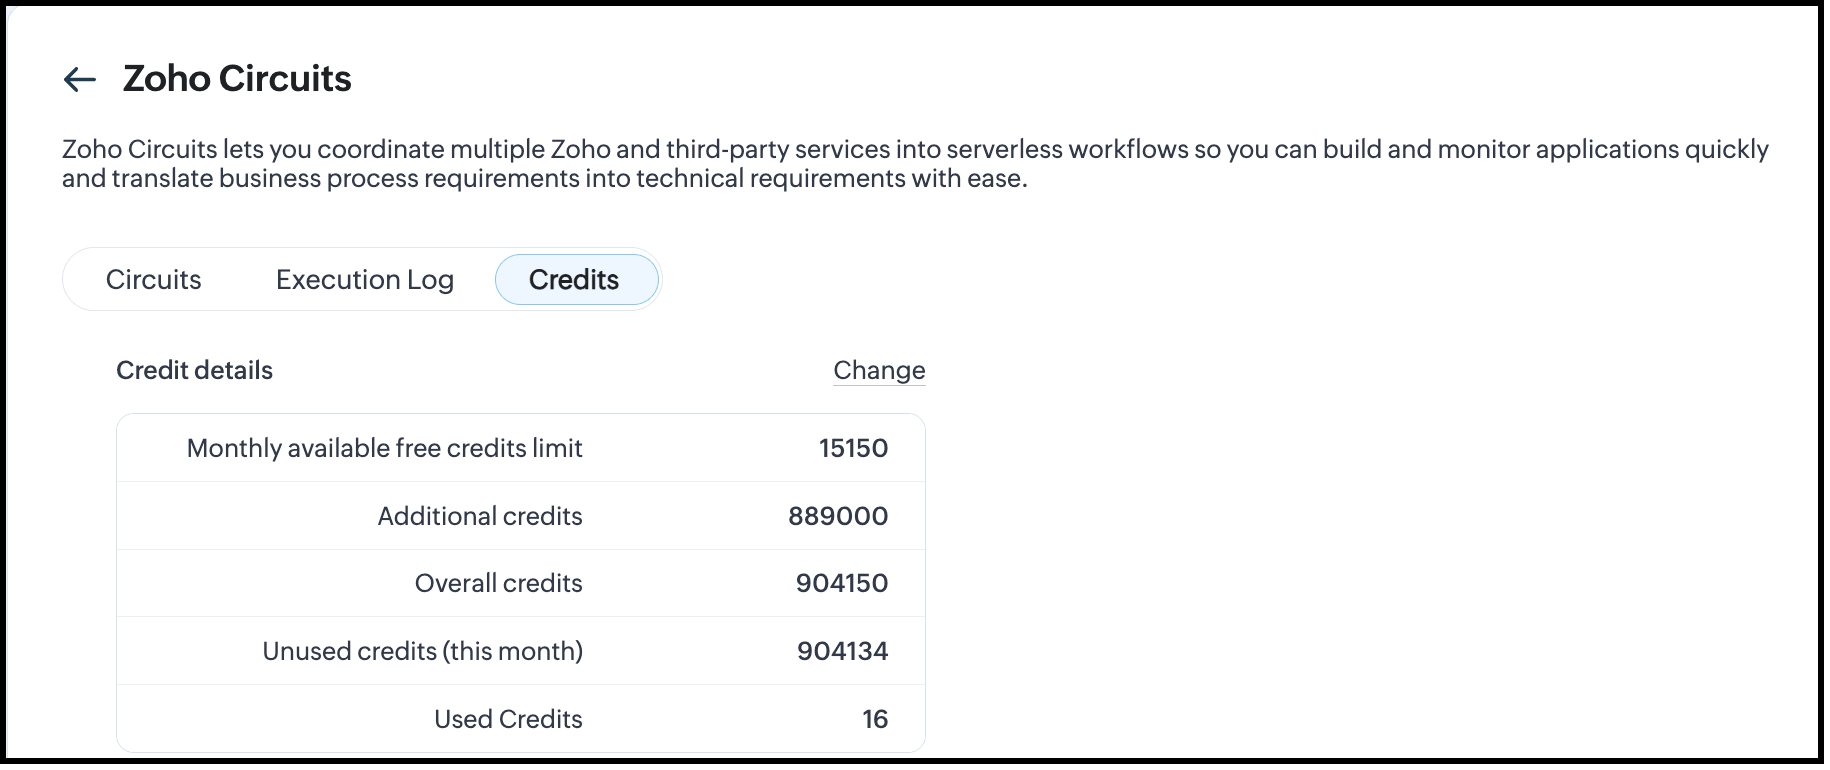
Task: Switch to the Circuits tab
Action: [153, 280]
